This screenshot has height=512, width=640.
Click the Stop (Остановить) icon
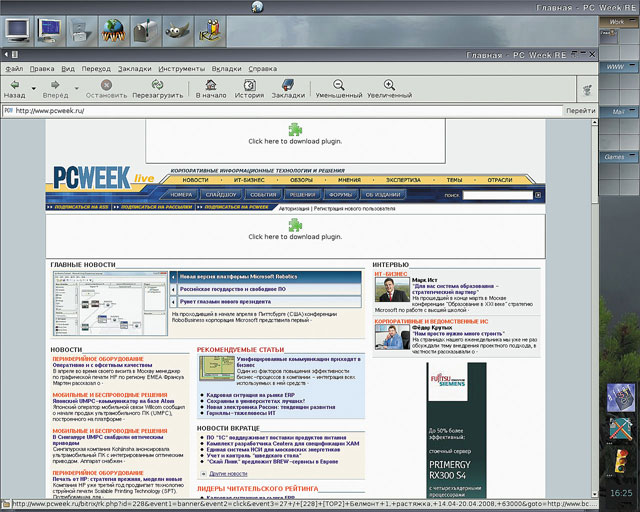point(106,85)
